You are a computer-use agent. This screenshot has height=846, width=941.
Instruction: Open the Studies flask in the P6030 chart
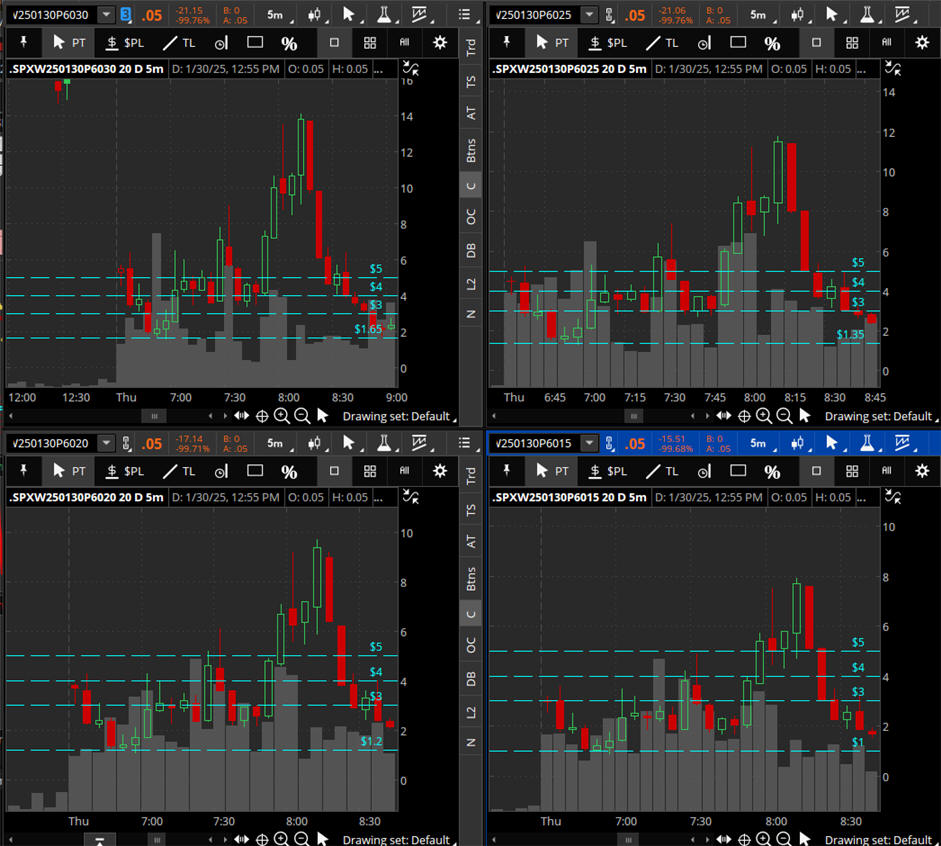point(384,14)
